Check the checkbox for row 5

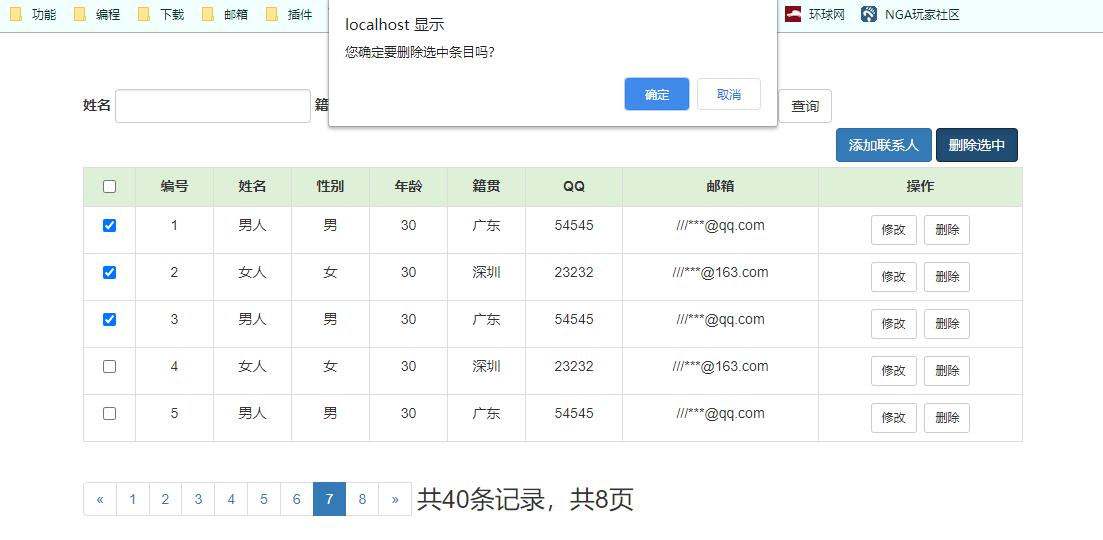[x=109, y=413]
